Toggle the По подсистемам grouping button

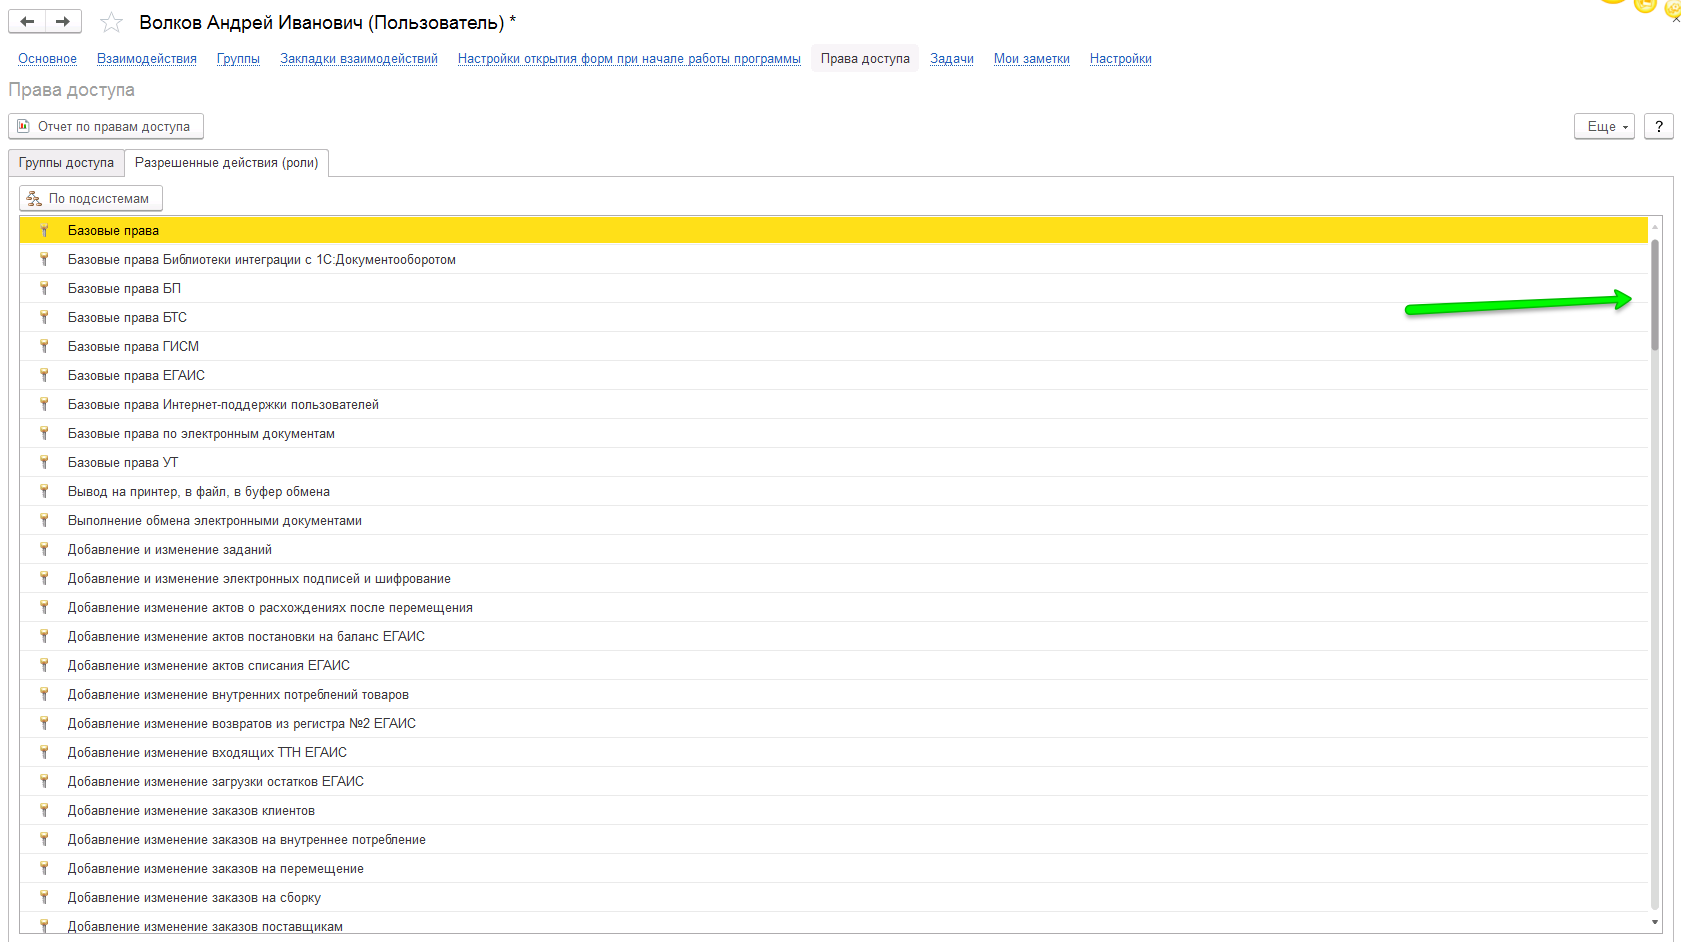[91, 198]
